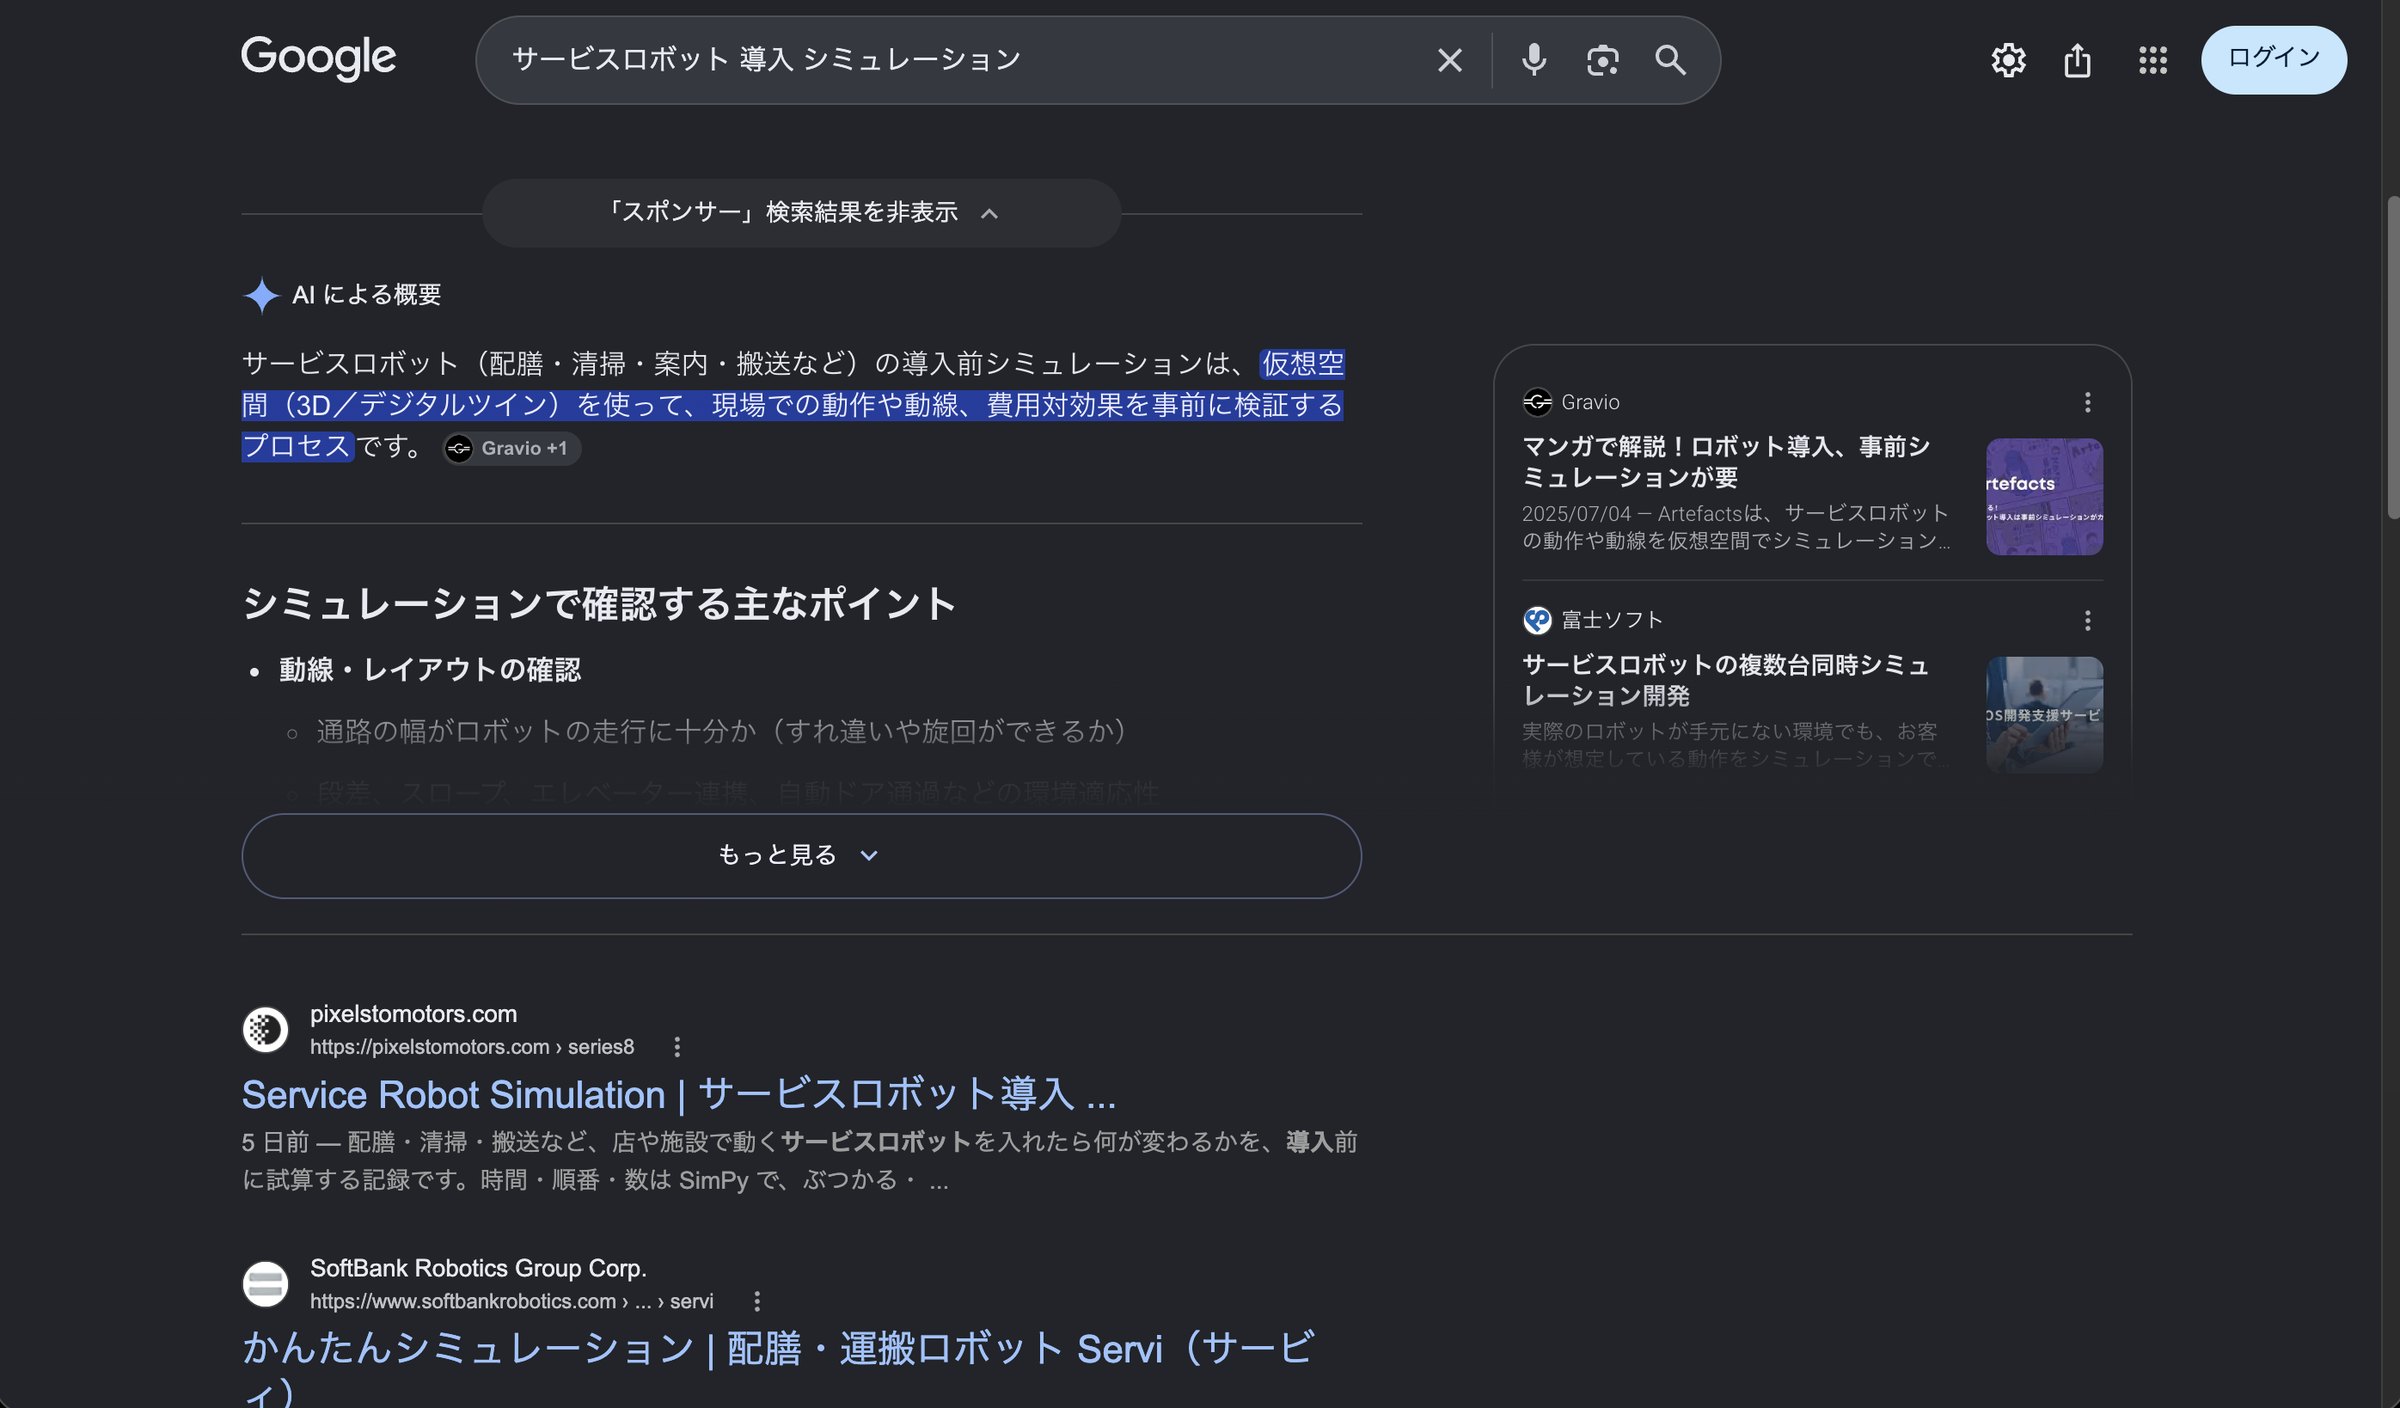Open the Google apps grid
Screen dimensions: 2400x1408
pos(2153,60)
